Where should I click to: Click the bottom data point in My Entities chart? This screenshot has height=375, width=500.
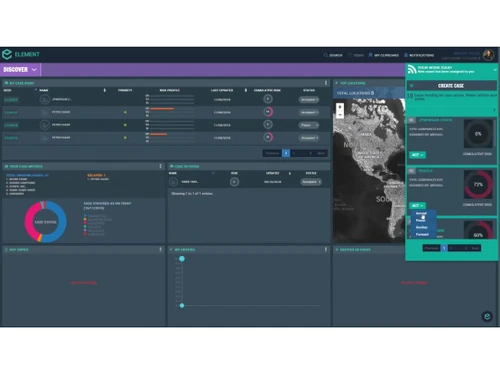point(182,305)
